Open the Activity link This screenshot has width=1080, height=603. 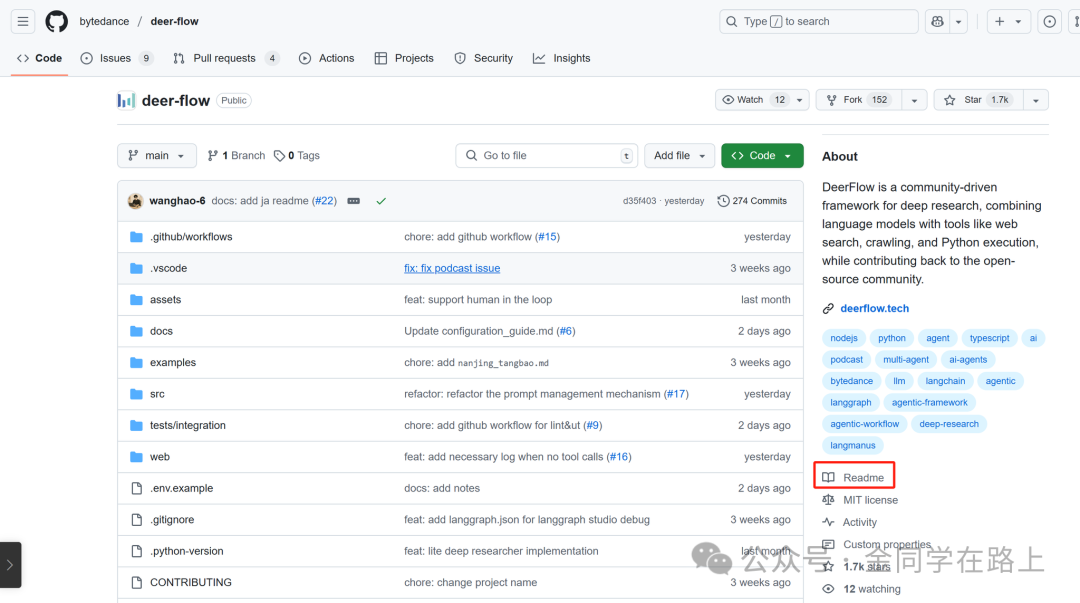click(850, 522)
